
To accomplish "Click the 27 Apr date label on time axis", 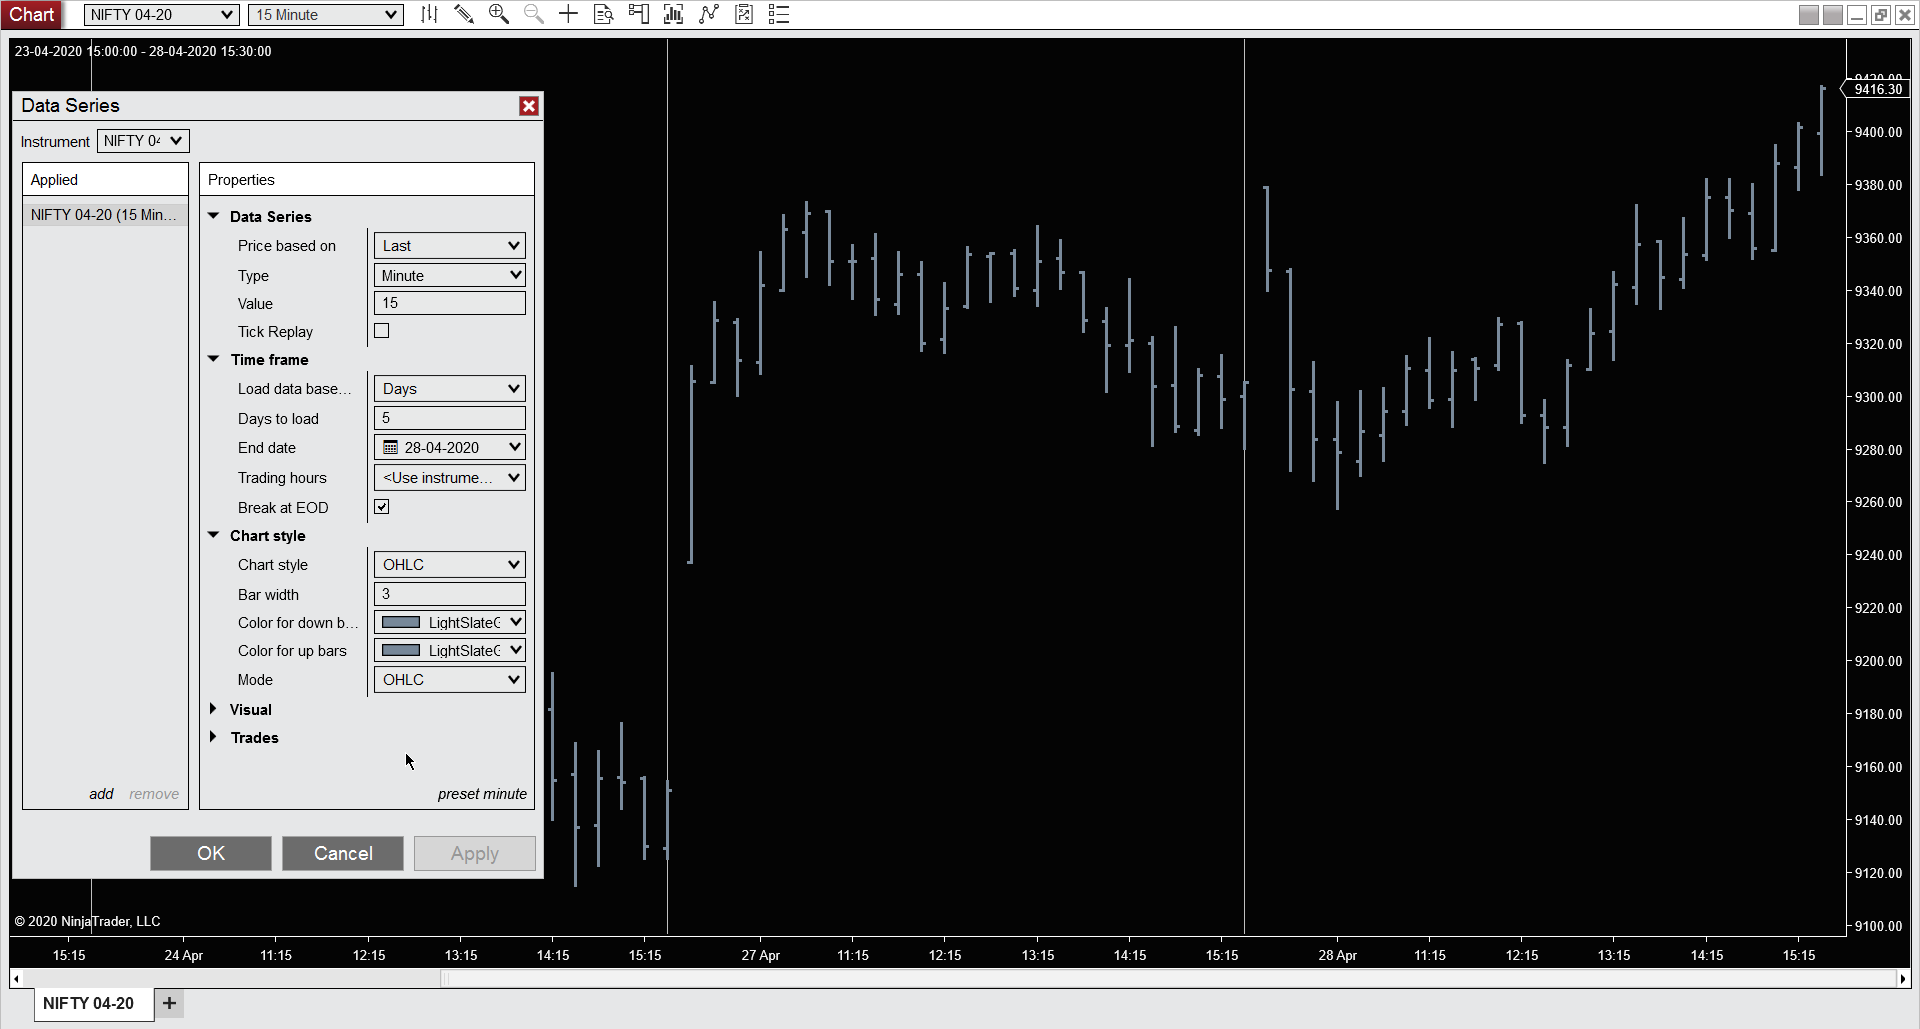I will [760, 955].
